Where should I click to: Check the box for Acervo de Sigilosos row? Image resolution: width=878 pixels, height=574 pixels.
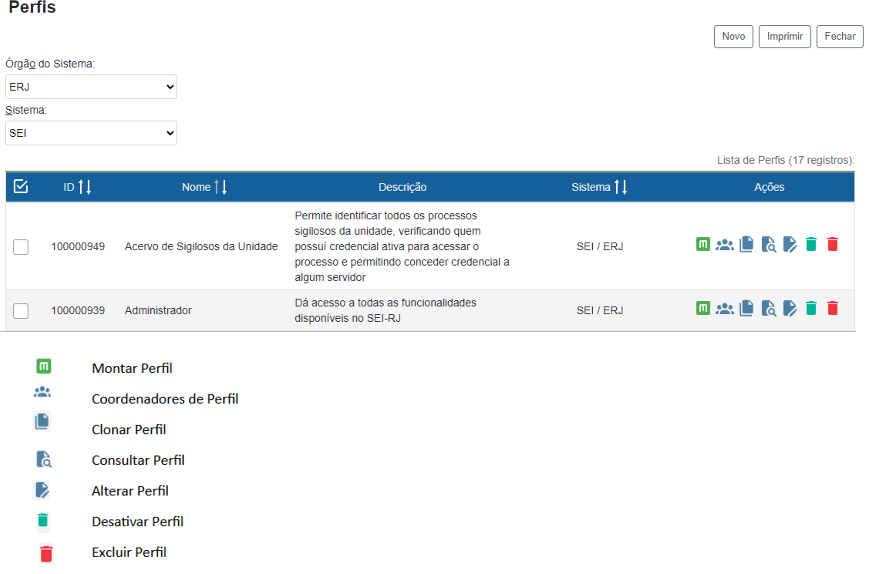(x=21, y=247)
